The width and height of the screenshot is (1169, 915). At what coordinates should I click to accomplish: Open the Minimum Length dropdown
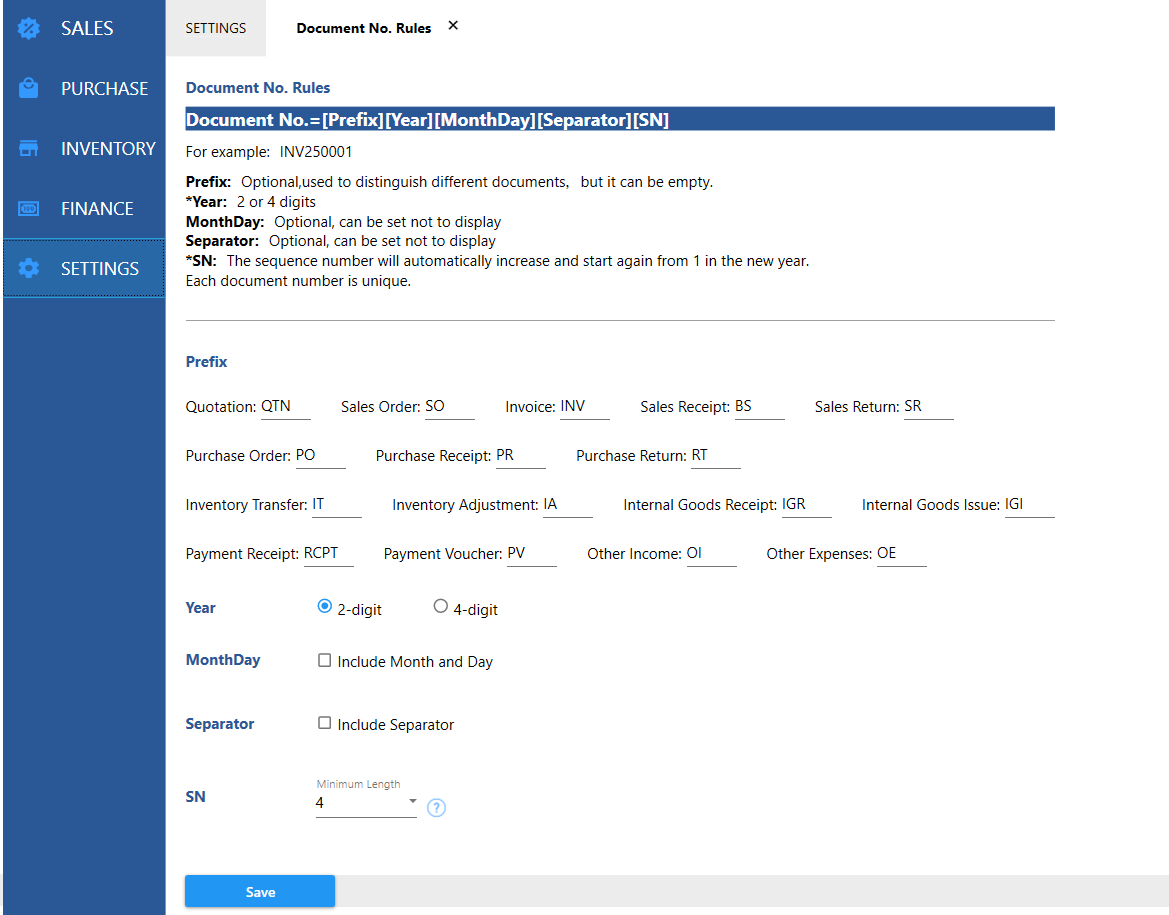pos(366,803)
